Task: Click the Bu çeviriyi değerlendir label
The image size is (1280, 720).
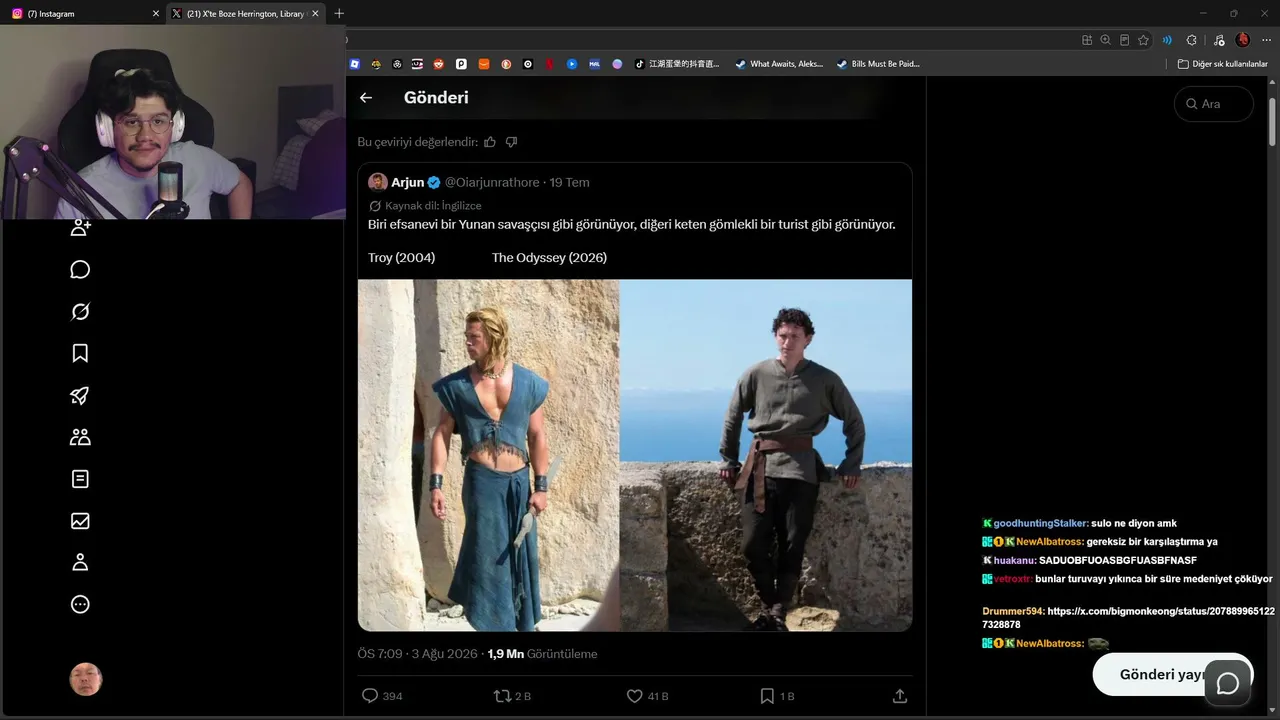Action: (417, 142)
